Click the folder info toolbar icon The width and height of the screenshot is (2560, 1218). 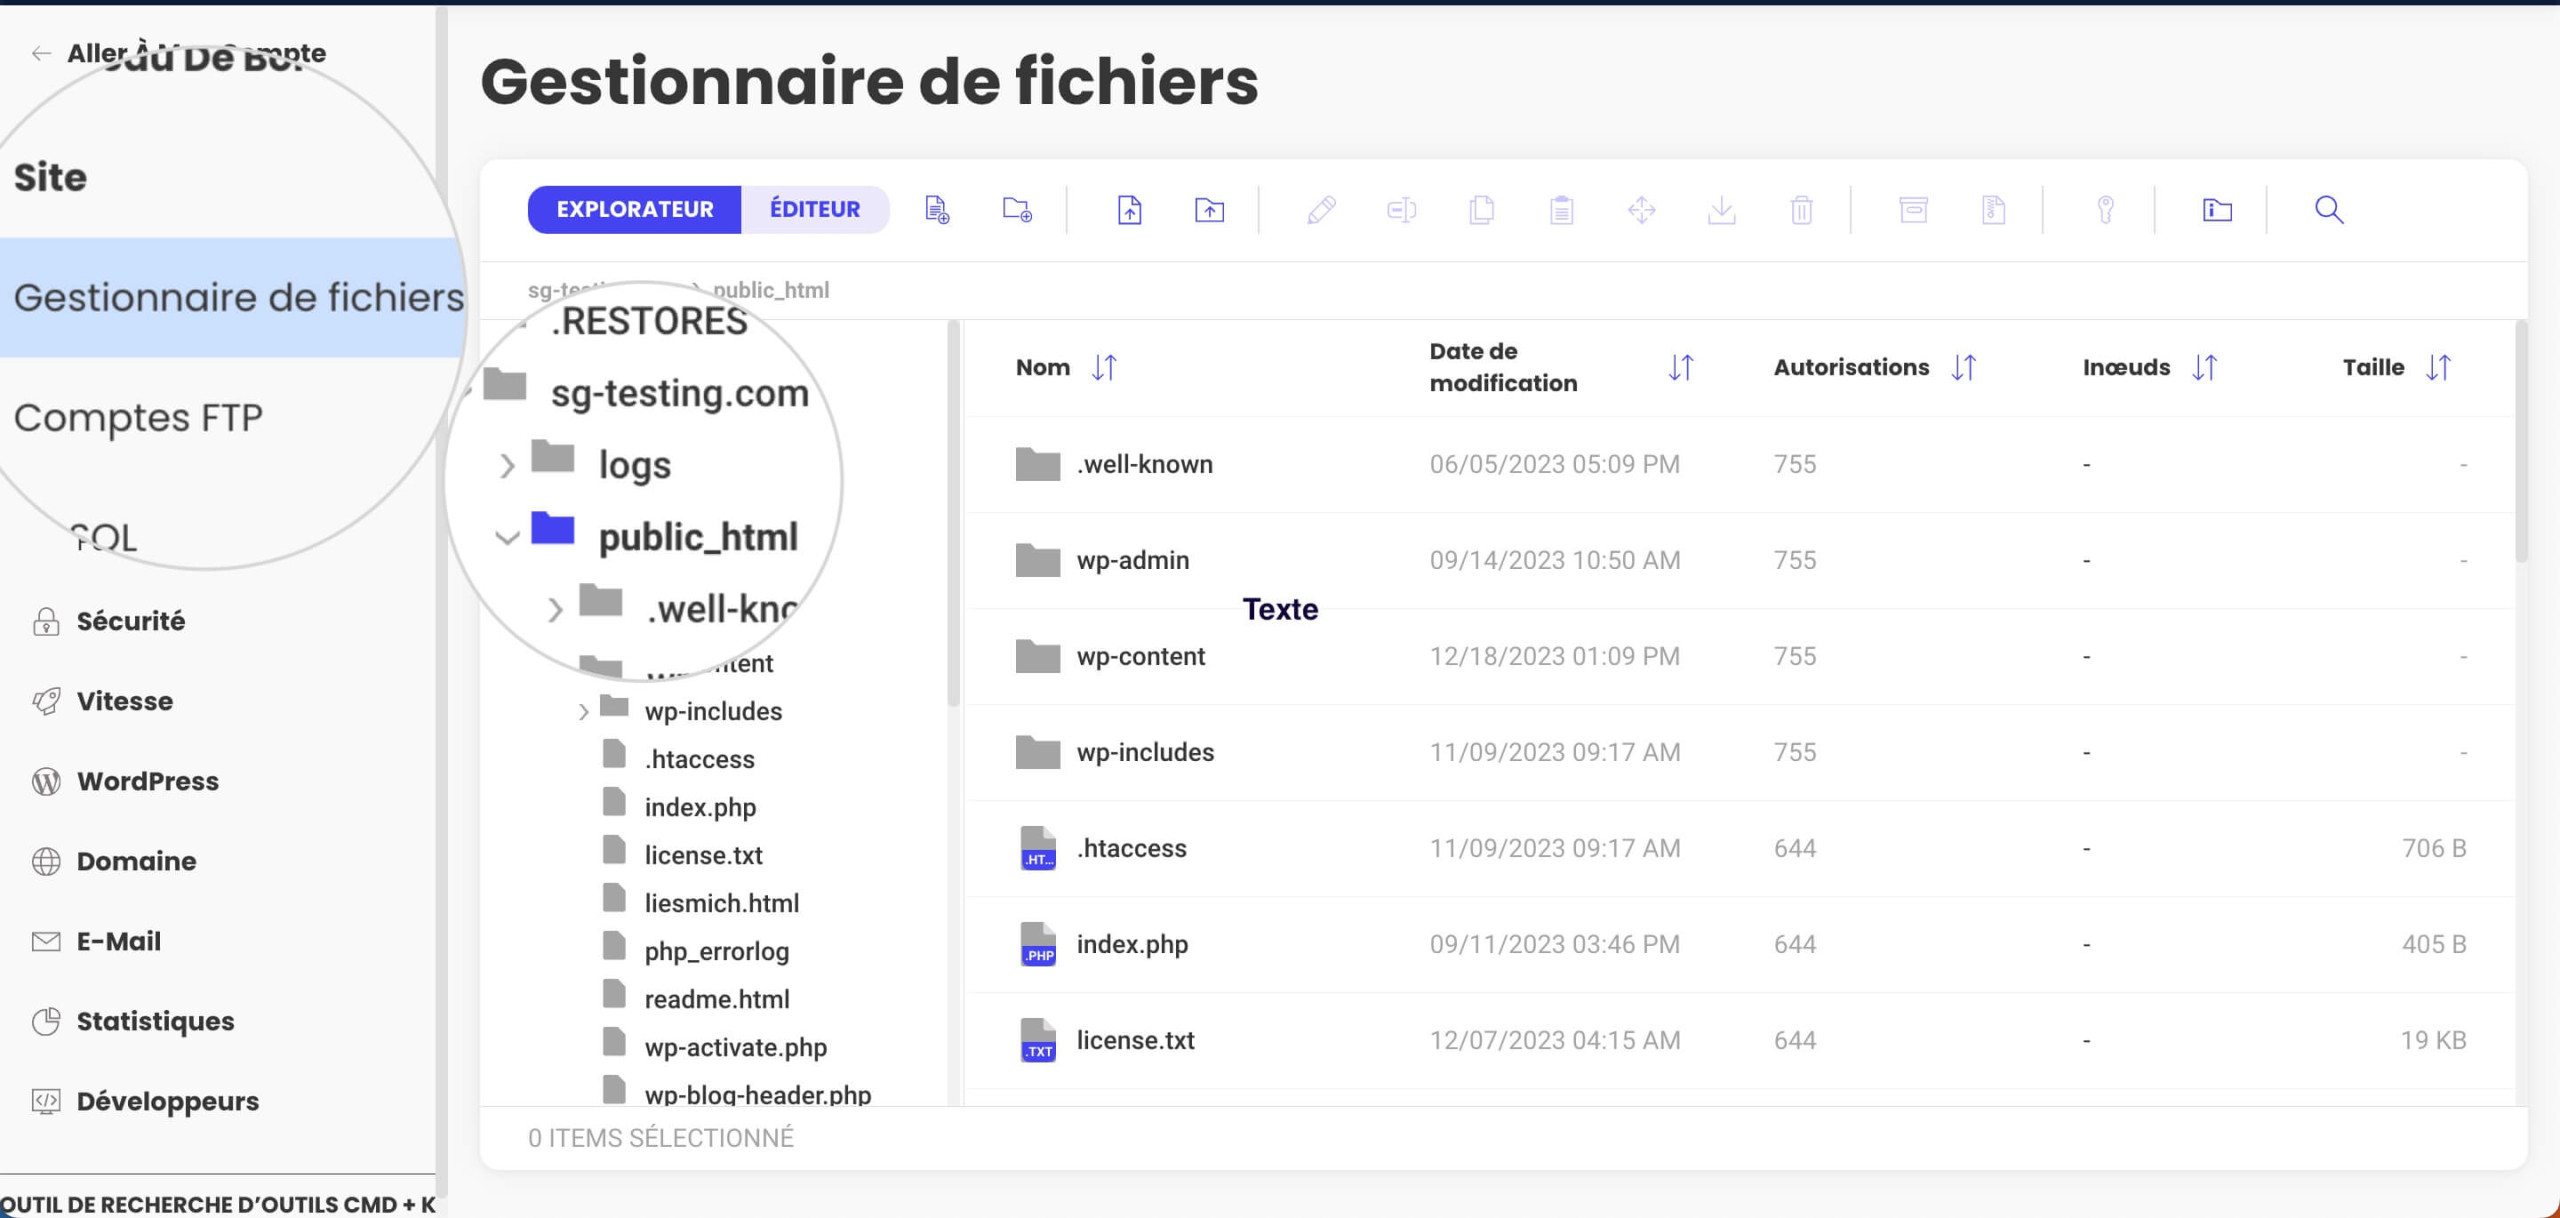point(2217,210)
